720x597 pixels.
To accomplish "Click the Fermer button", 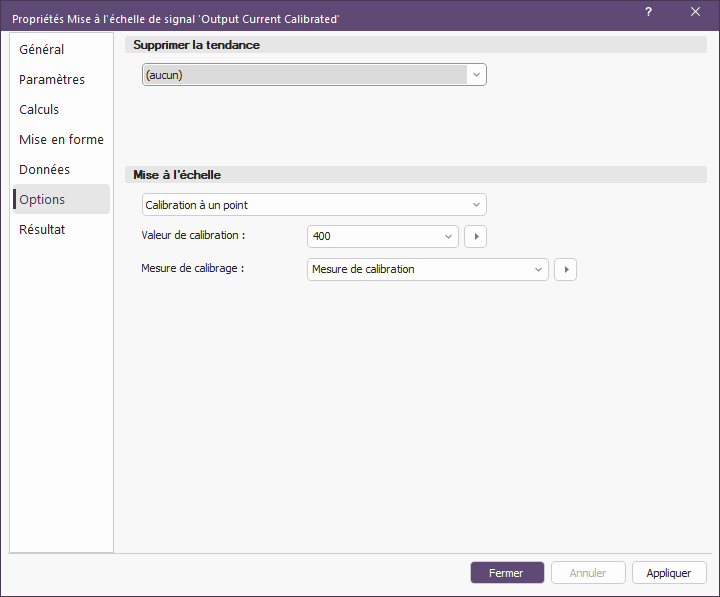I will point(507,573).
